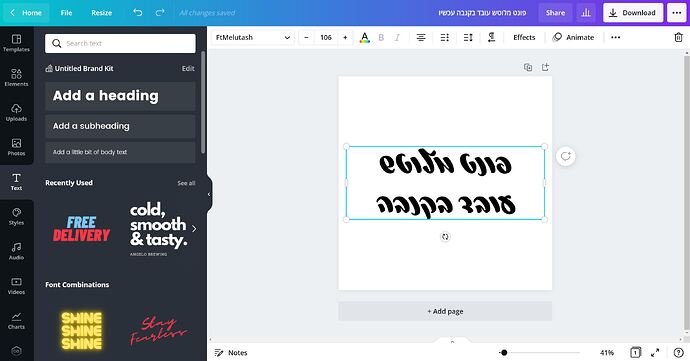
Task: Click the Animate button
Action: 573,37
